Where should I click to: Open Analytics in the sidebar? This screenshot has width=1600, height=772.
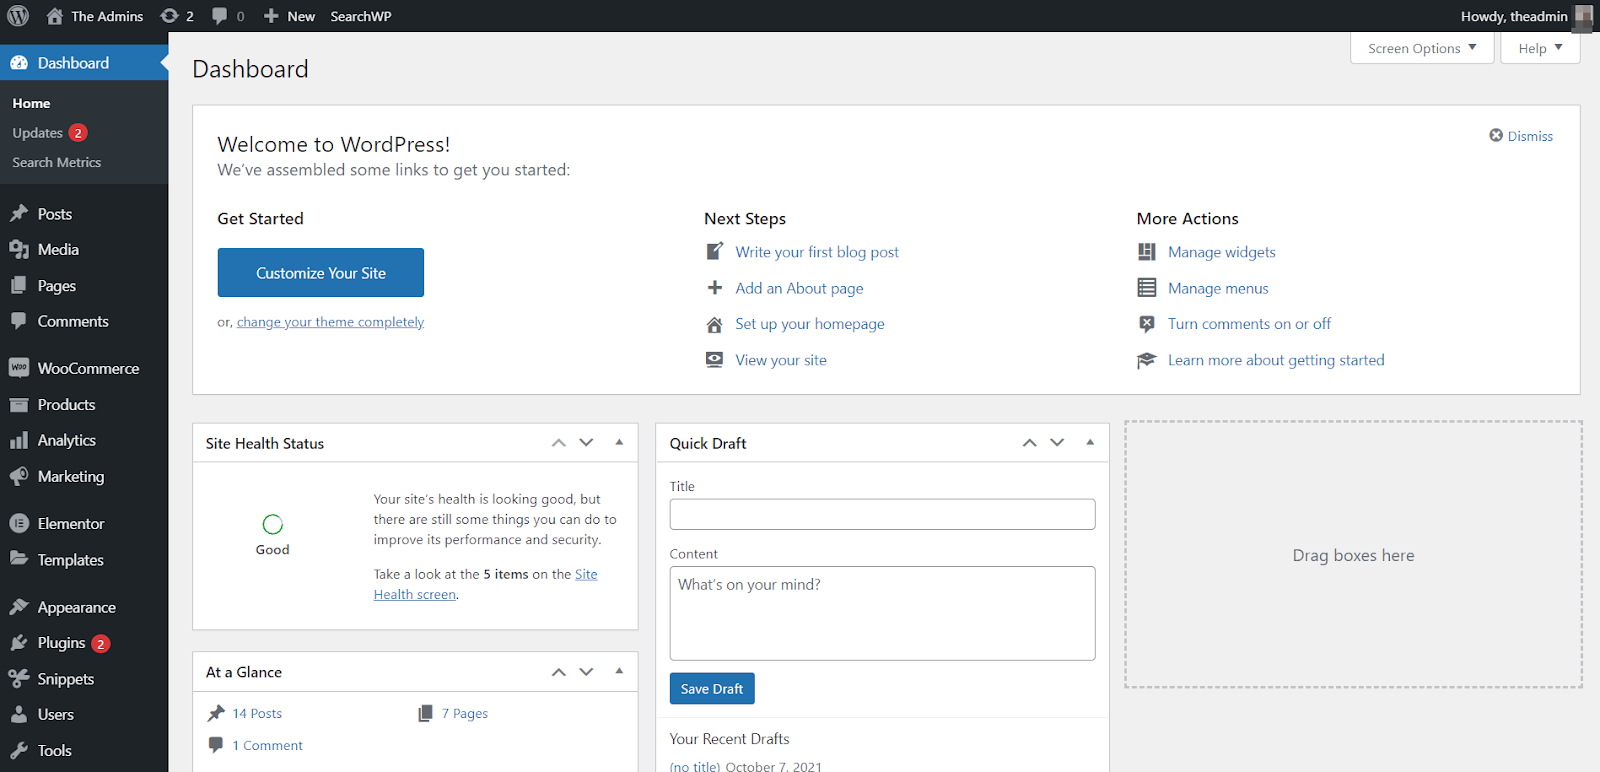point(66,440)
